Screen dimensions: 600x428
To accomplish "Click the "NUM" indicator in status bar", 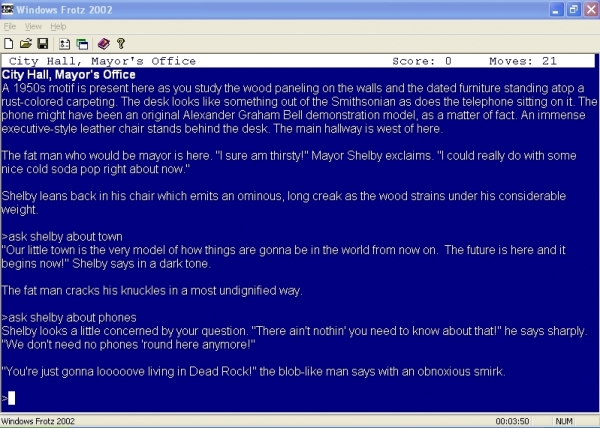I will pyautogui.click(x=564, y=421).
